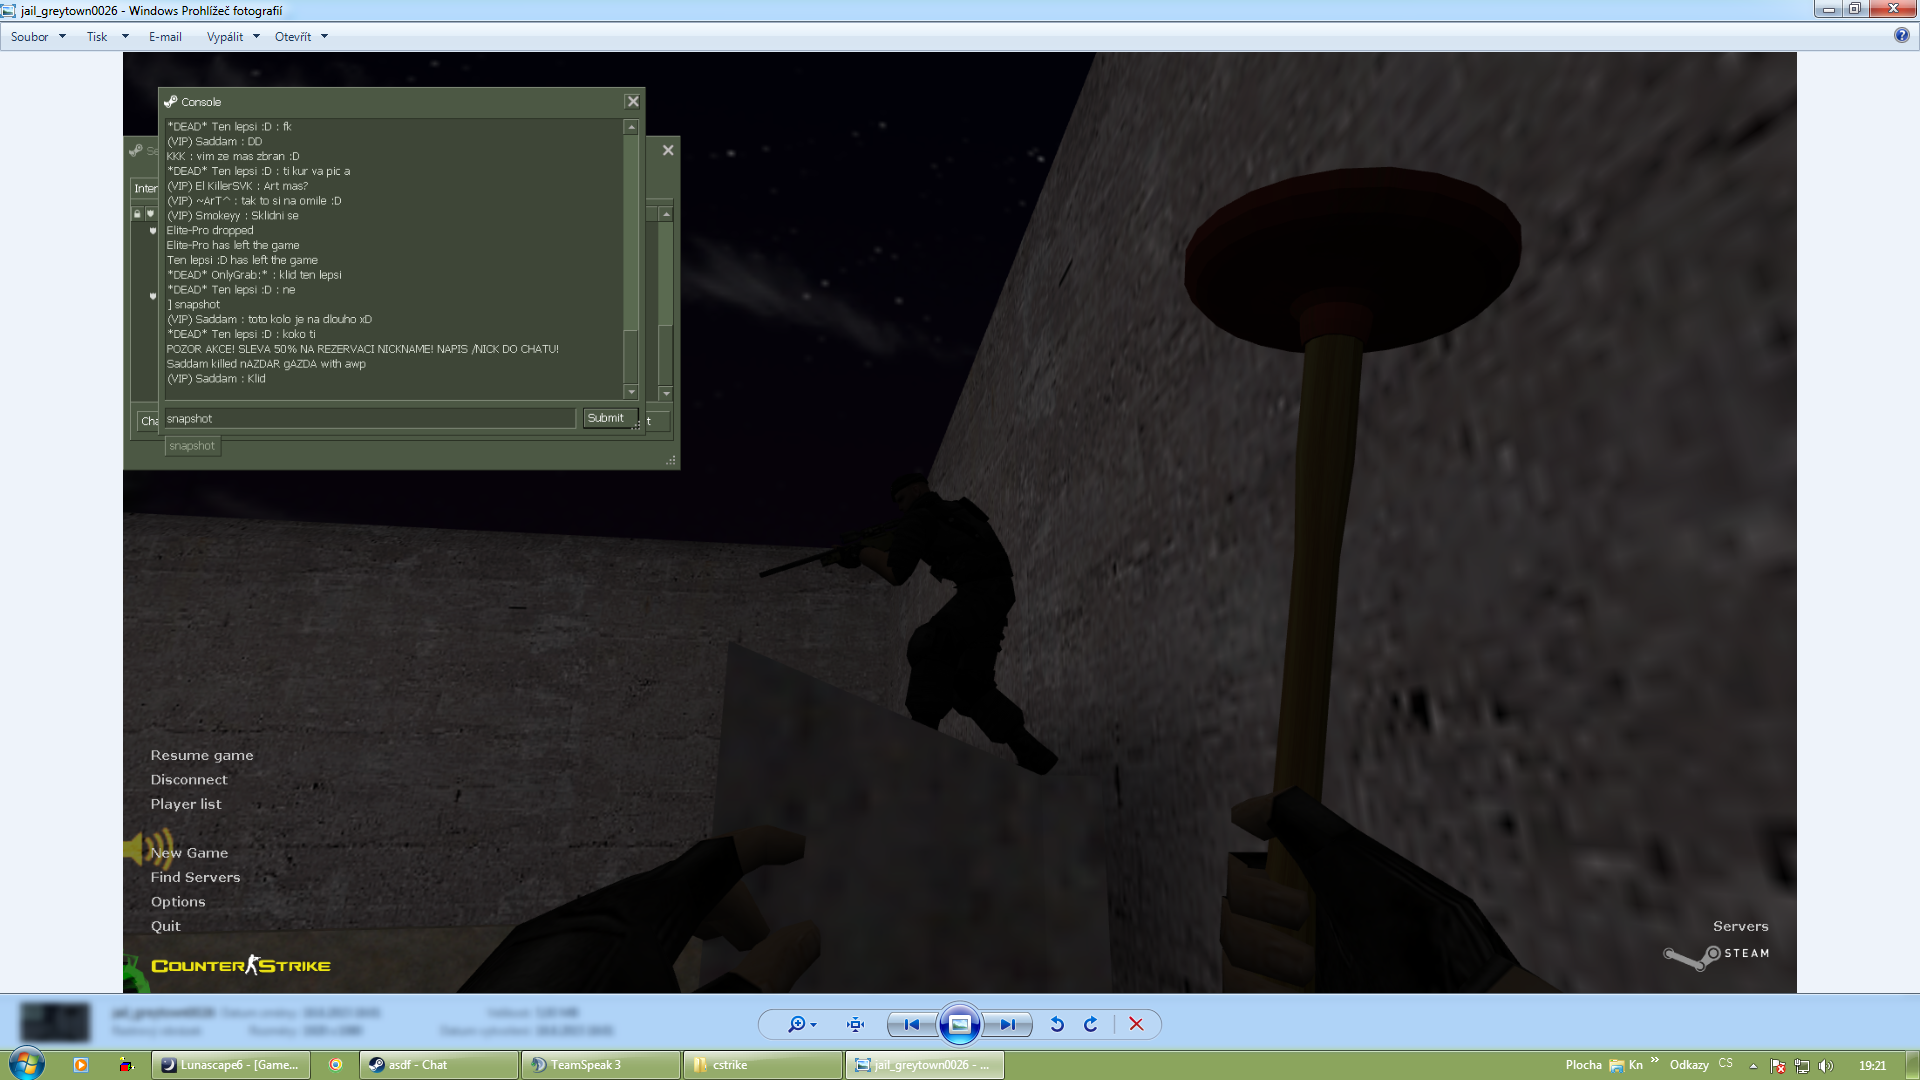Open the Soubor menu

coord(30,37)
